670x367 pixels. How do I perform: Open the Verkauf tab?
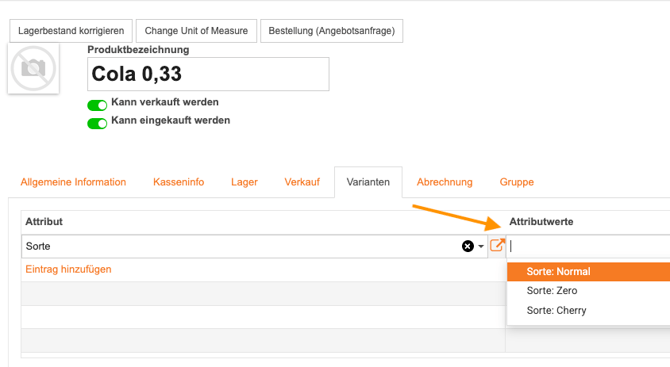pyautogui.click(x=302, y=182)
